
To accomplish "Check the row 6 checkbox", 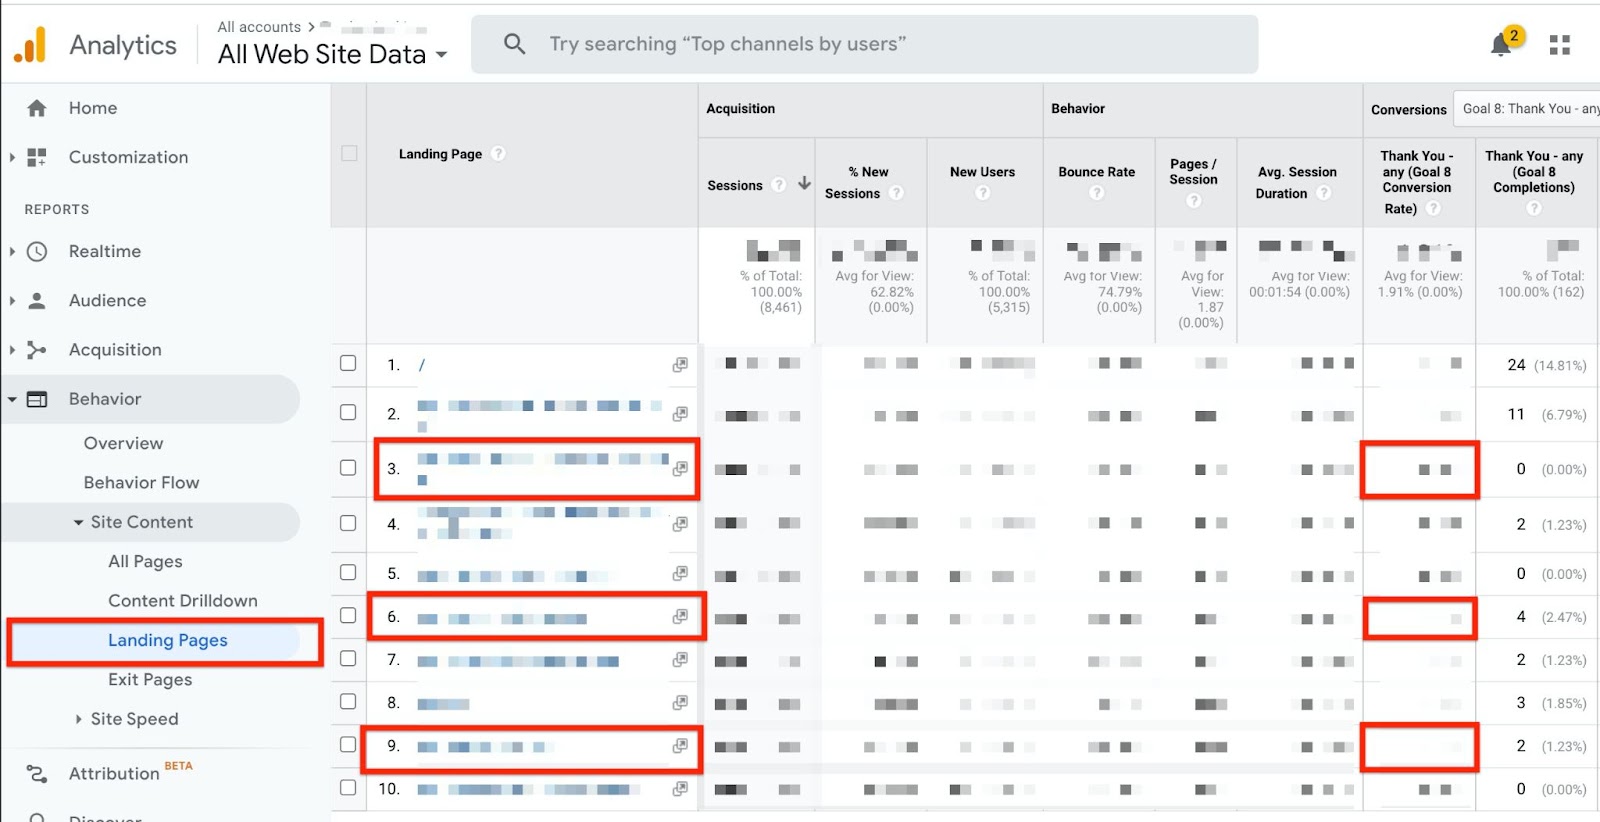I will pyautogui.click(x=348, y=615).
